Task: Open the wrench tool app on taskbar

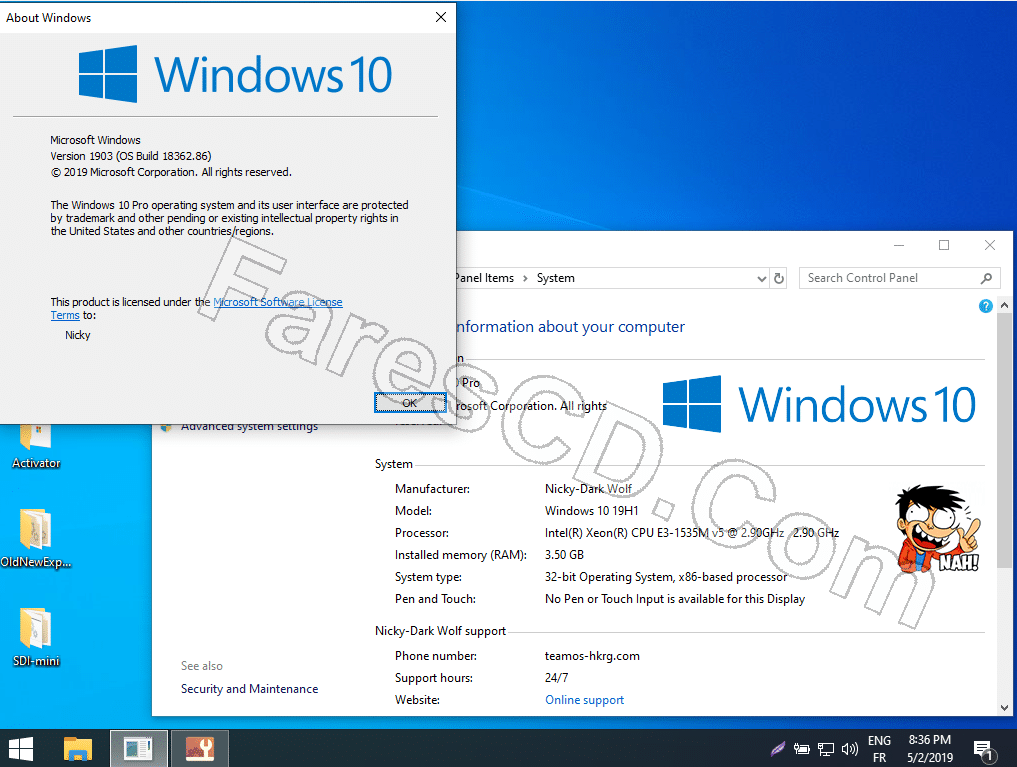Action: pyautogui.click(x=200, y=749)
